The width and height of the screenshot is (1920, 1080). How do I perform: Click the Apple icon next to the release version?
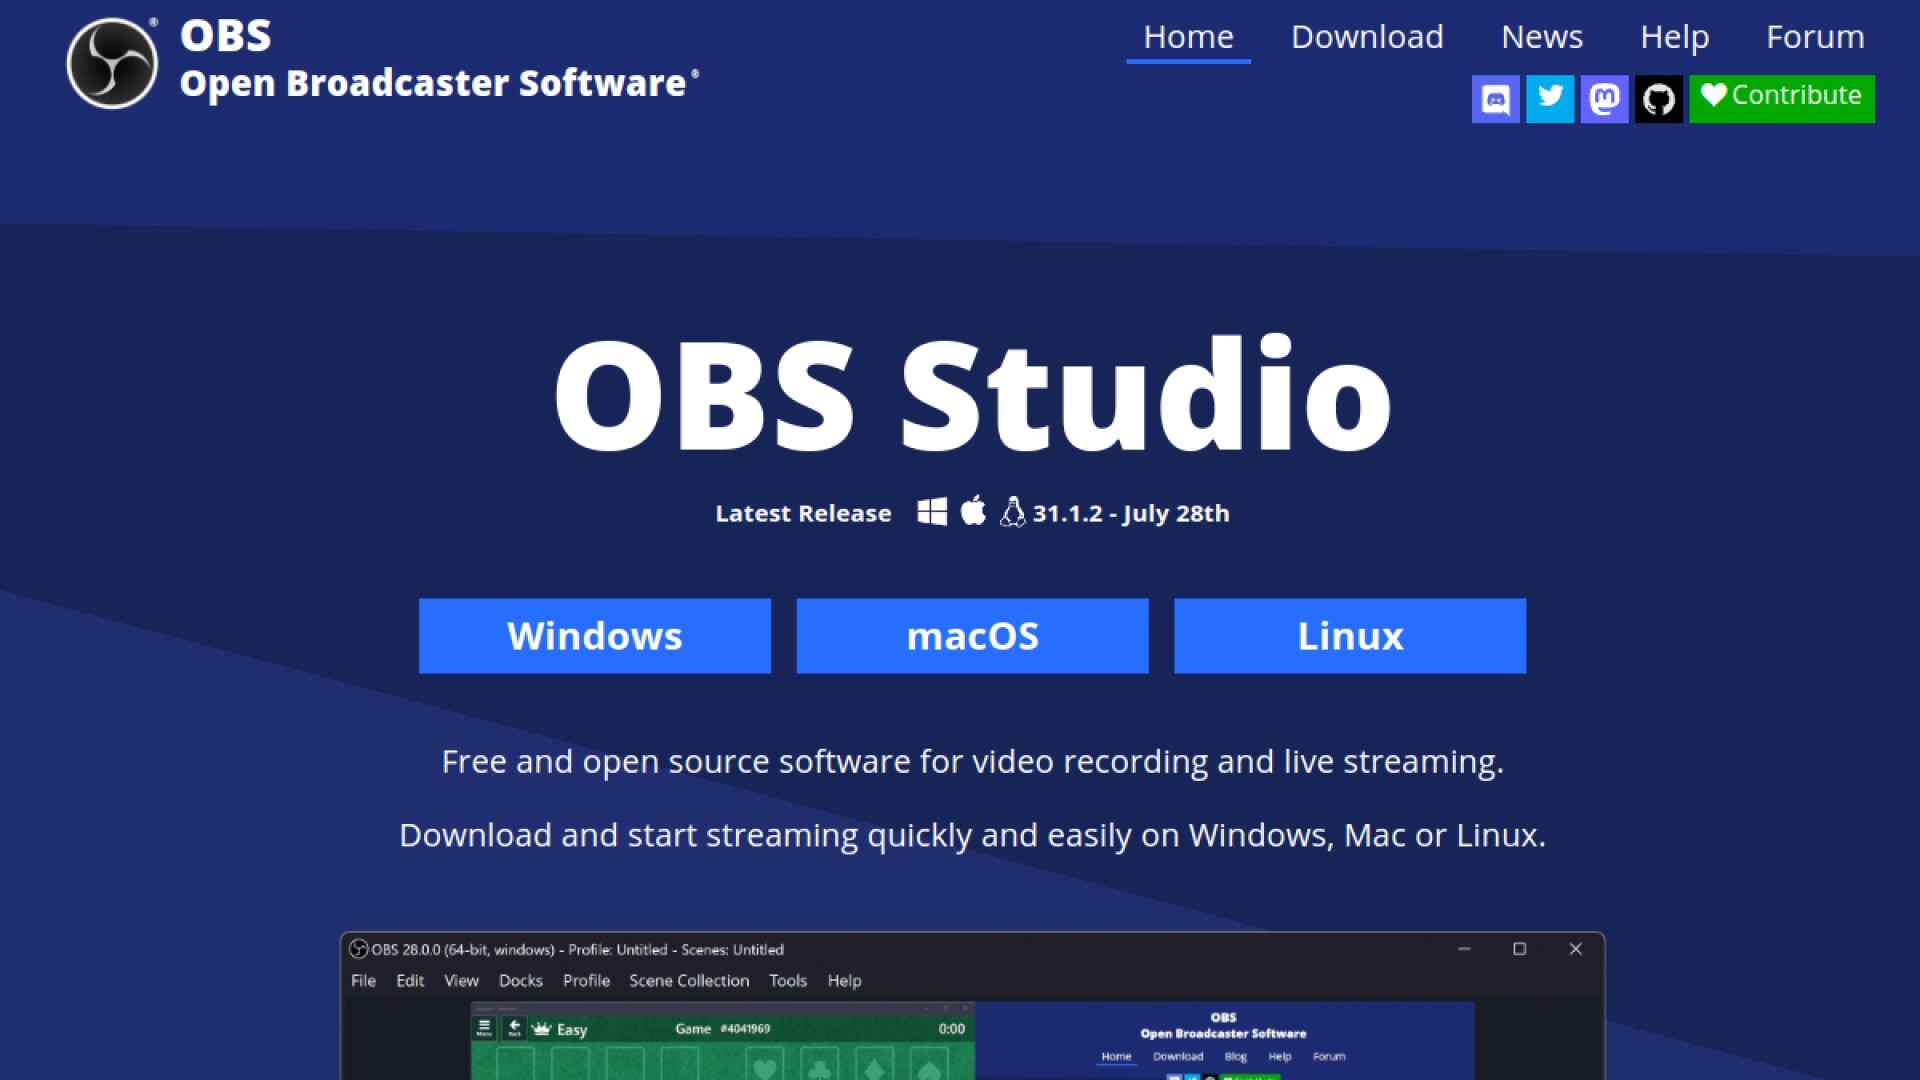click(x=972, y=511)
